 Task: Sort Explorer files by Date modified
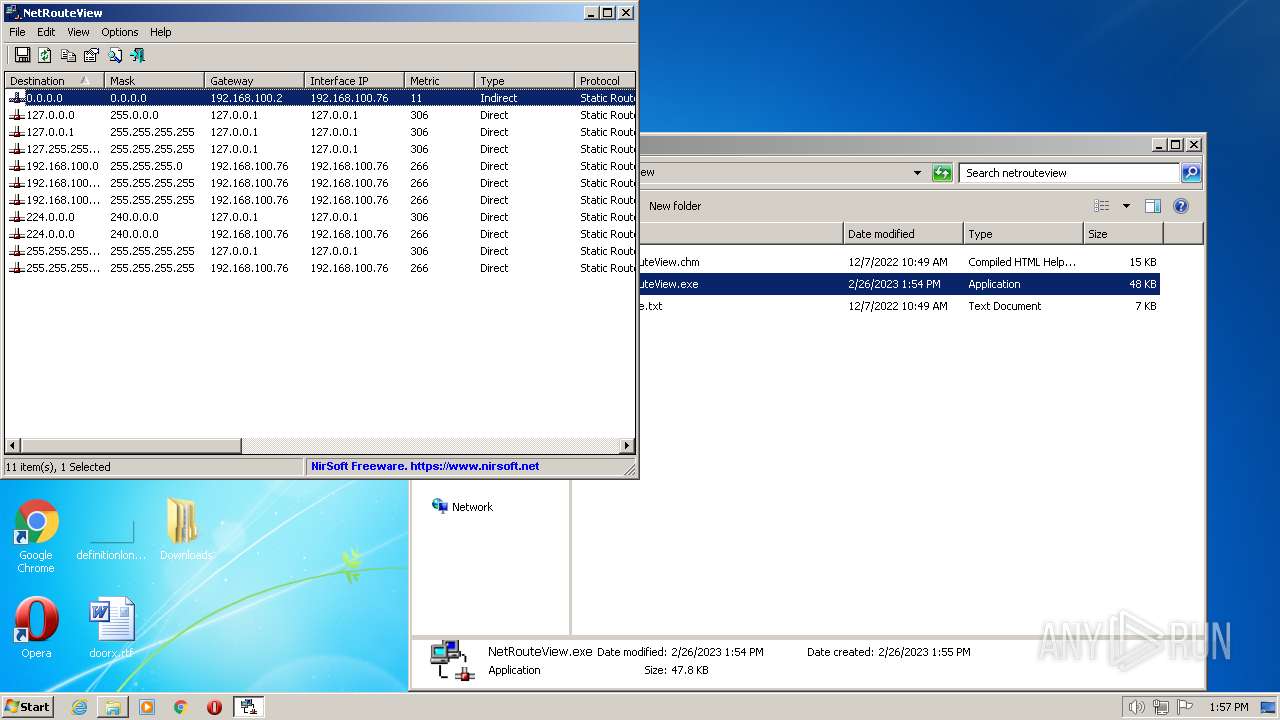click(903, 234)
